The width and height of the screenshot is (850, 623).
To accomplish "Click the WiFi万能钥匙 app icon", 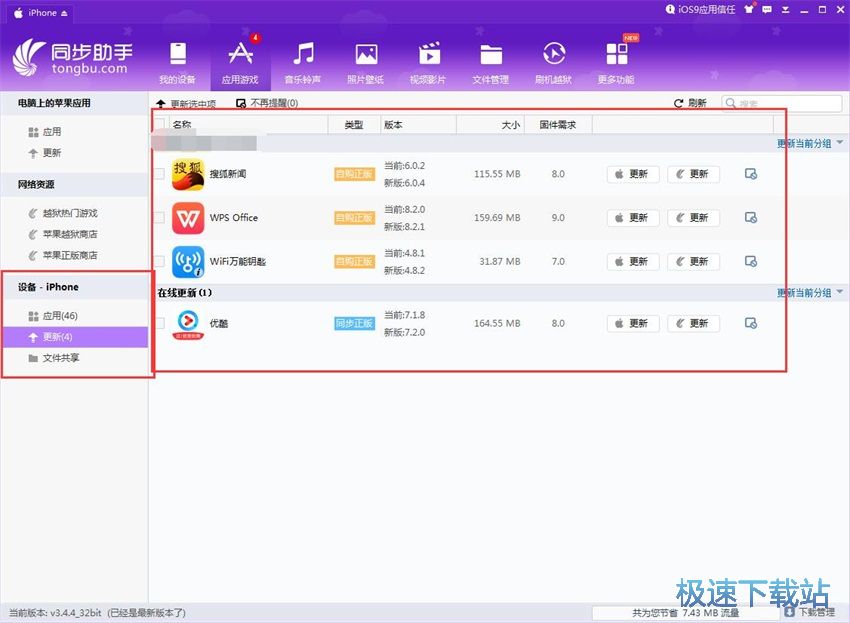I will [188, 261].
